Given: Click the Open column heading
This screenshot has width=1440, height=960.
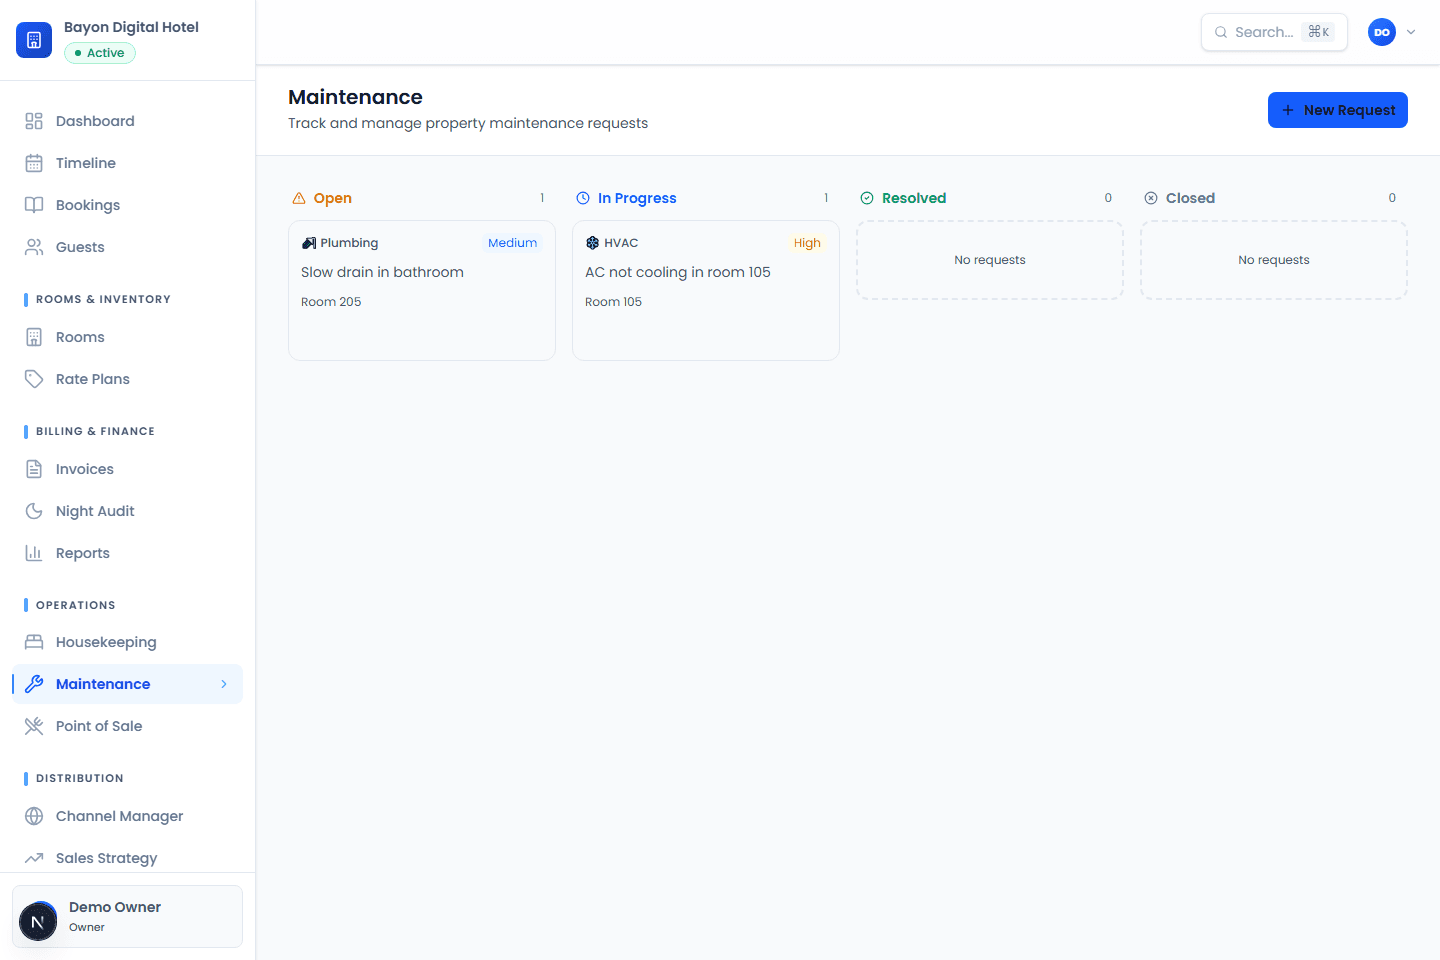Looking at the screenshot, I should (333, 198).
